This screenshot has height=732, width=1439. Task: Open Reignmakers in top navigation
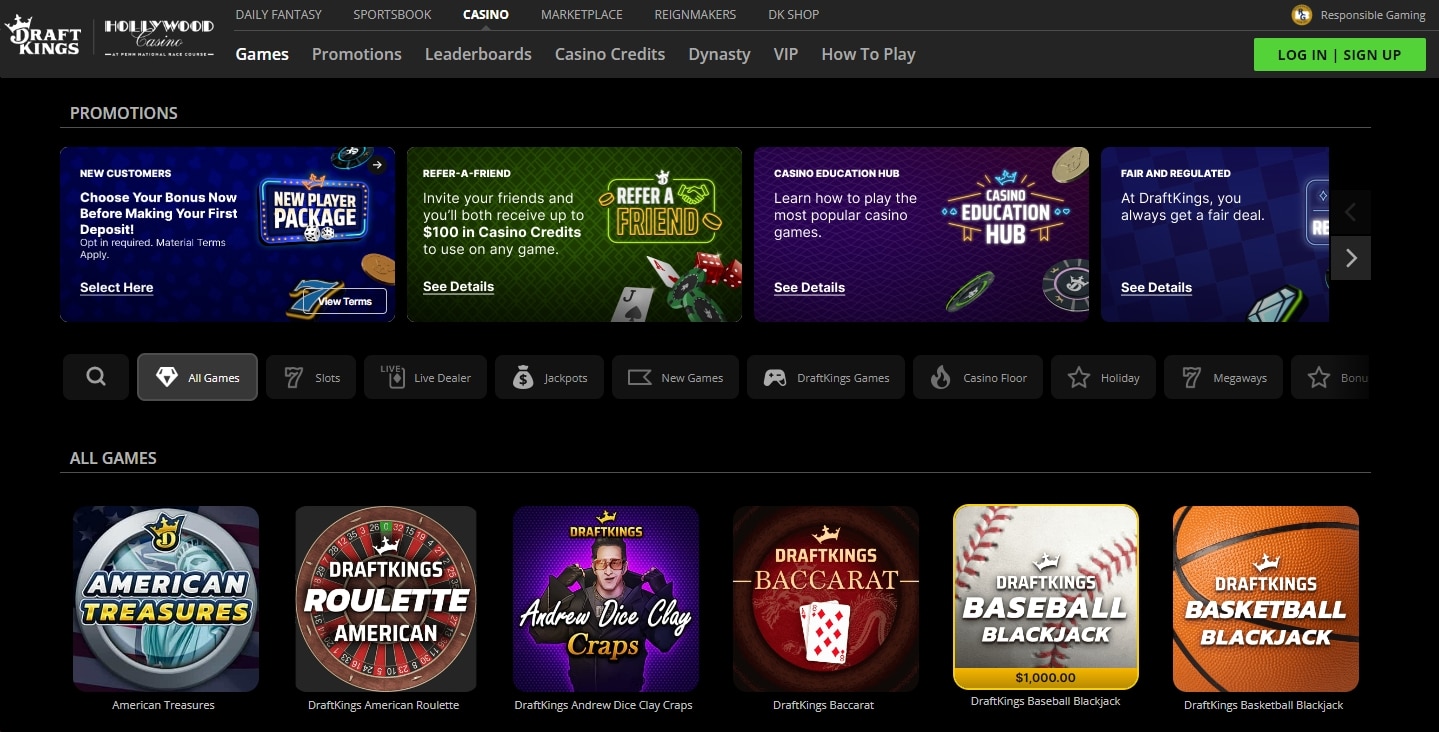695,14
